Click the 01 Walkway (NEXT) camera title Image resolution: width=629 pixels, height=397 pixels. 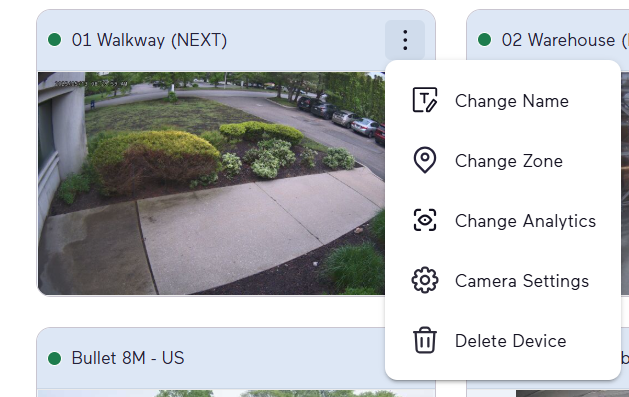(x=149, y=40)
